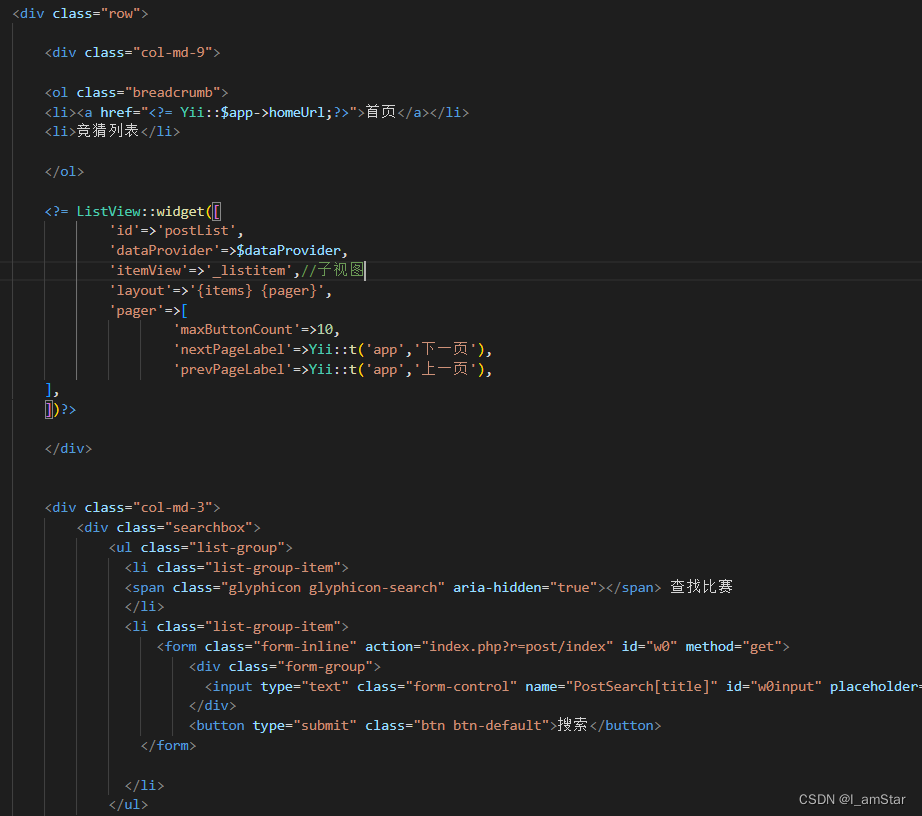
Task: Click the '$dataProvider' variable
Action: tap(289, 251)
